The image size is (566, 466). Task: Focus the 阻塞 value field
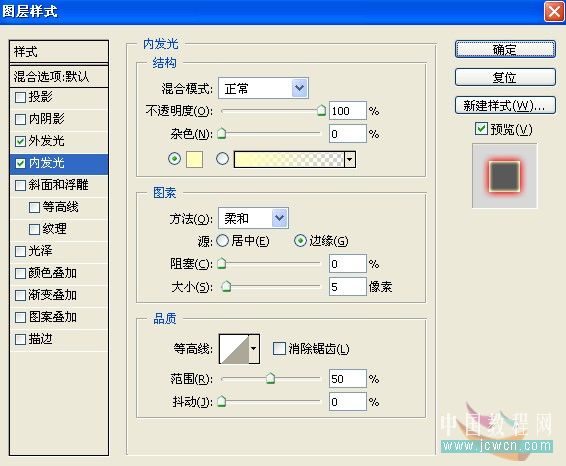[x=348, y=264]
